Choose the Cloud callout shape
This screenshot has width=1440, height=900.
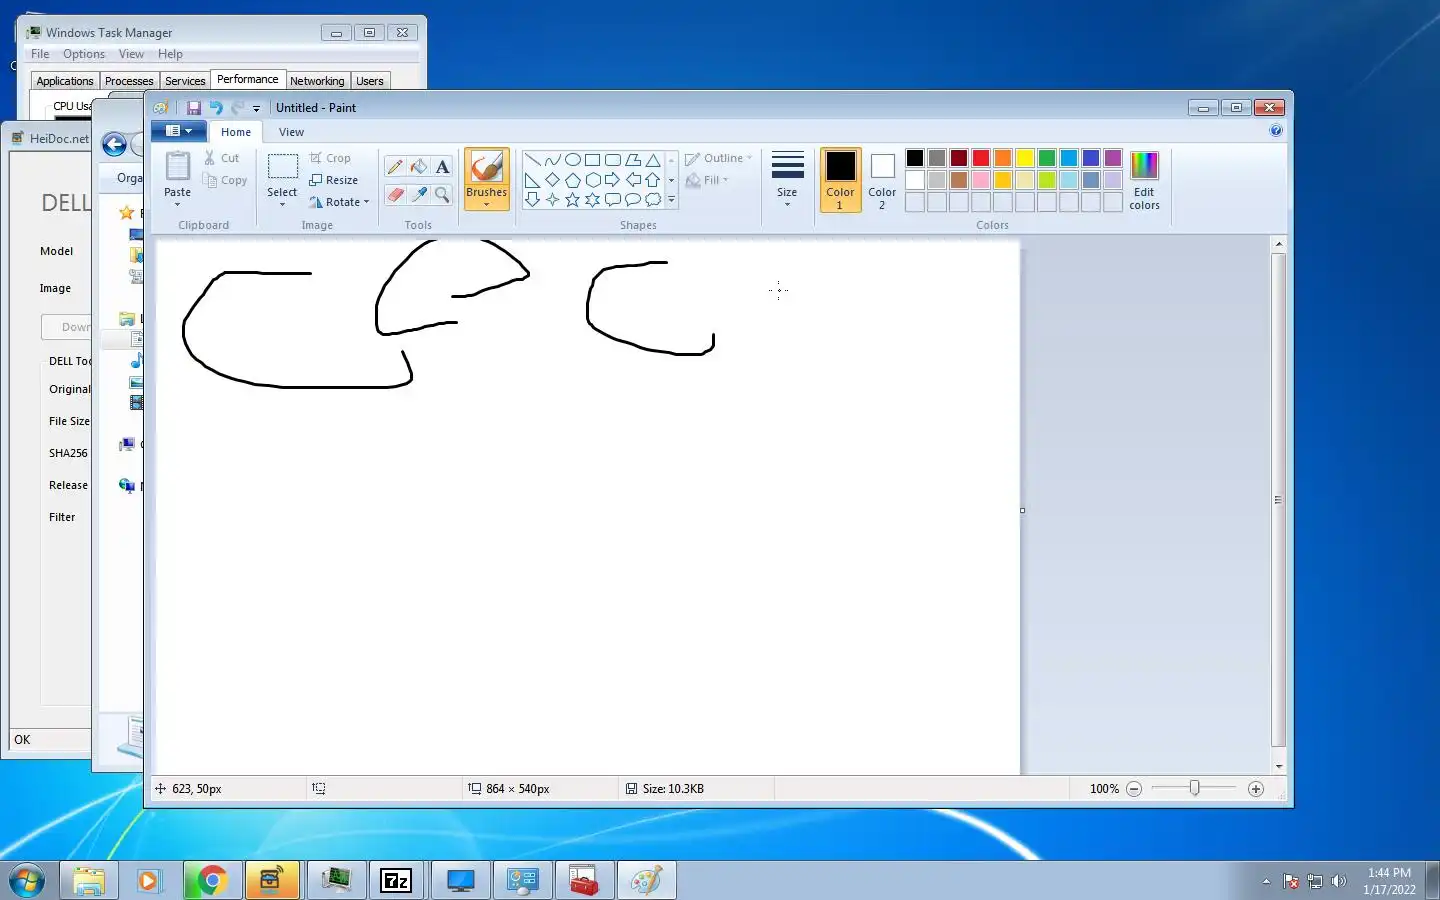pyautogui.click(x=652, y=200)
